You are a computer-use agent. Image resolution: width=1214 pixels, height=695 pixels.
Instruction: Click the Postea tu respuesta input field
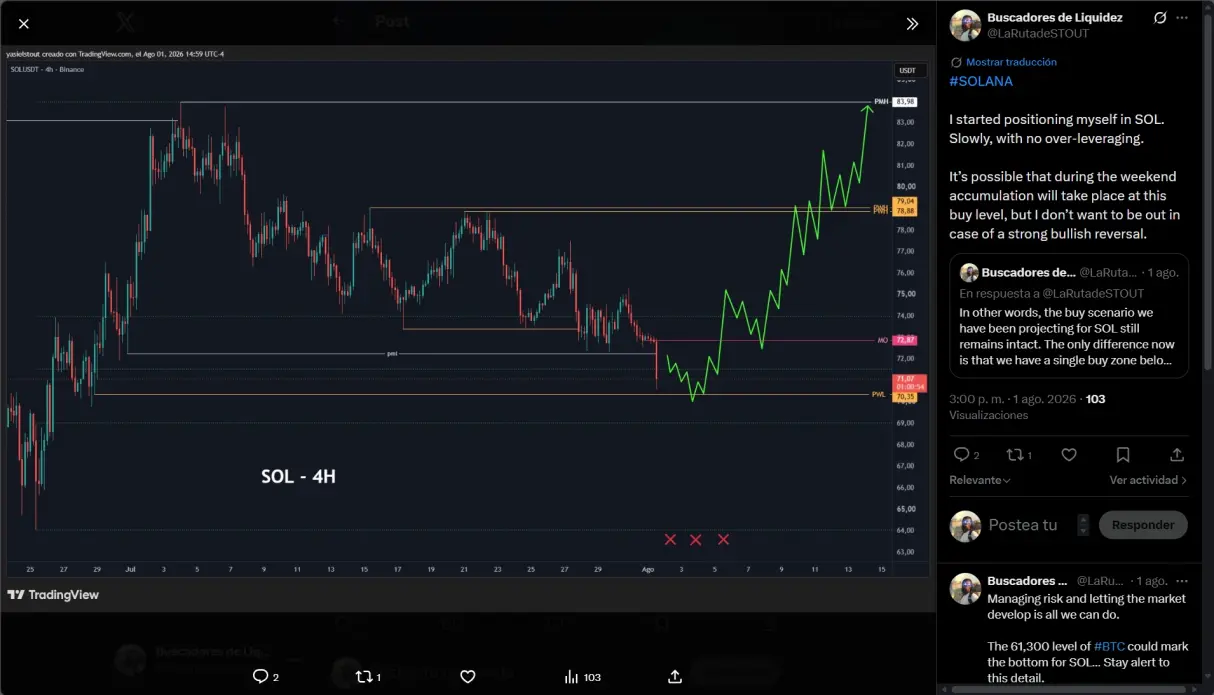(x=1023, y=525)
